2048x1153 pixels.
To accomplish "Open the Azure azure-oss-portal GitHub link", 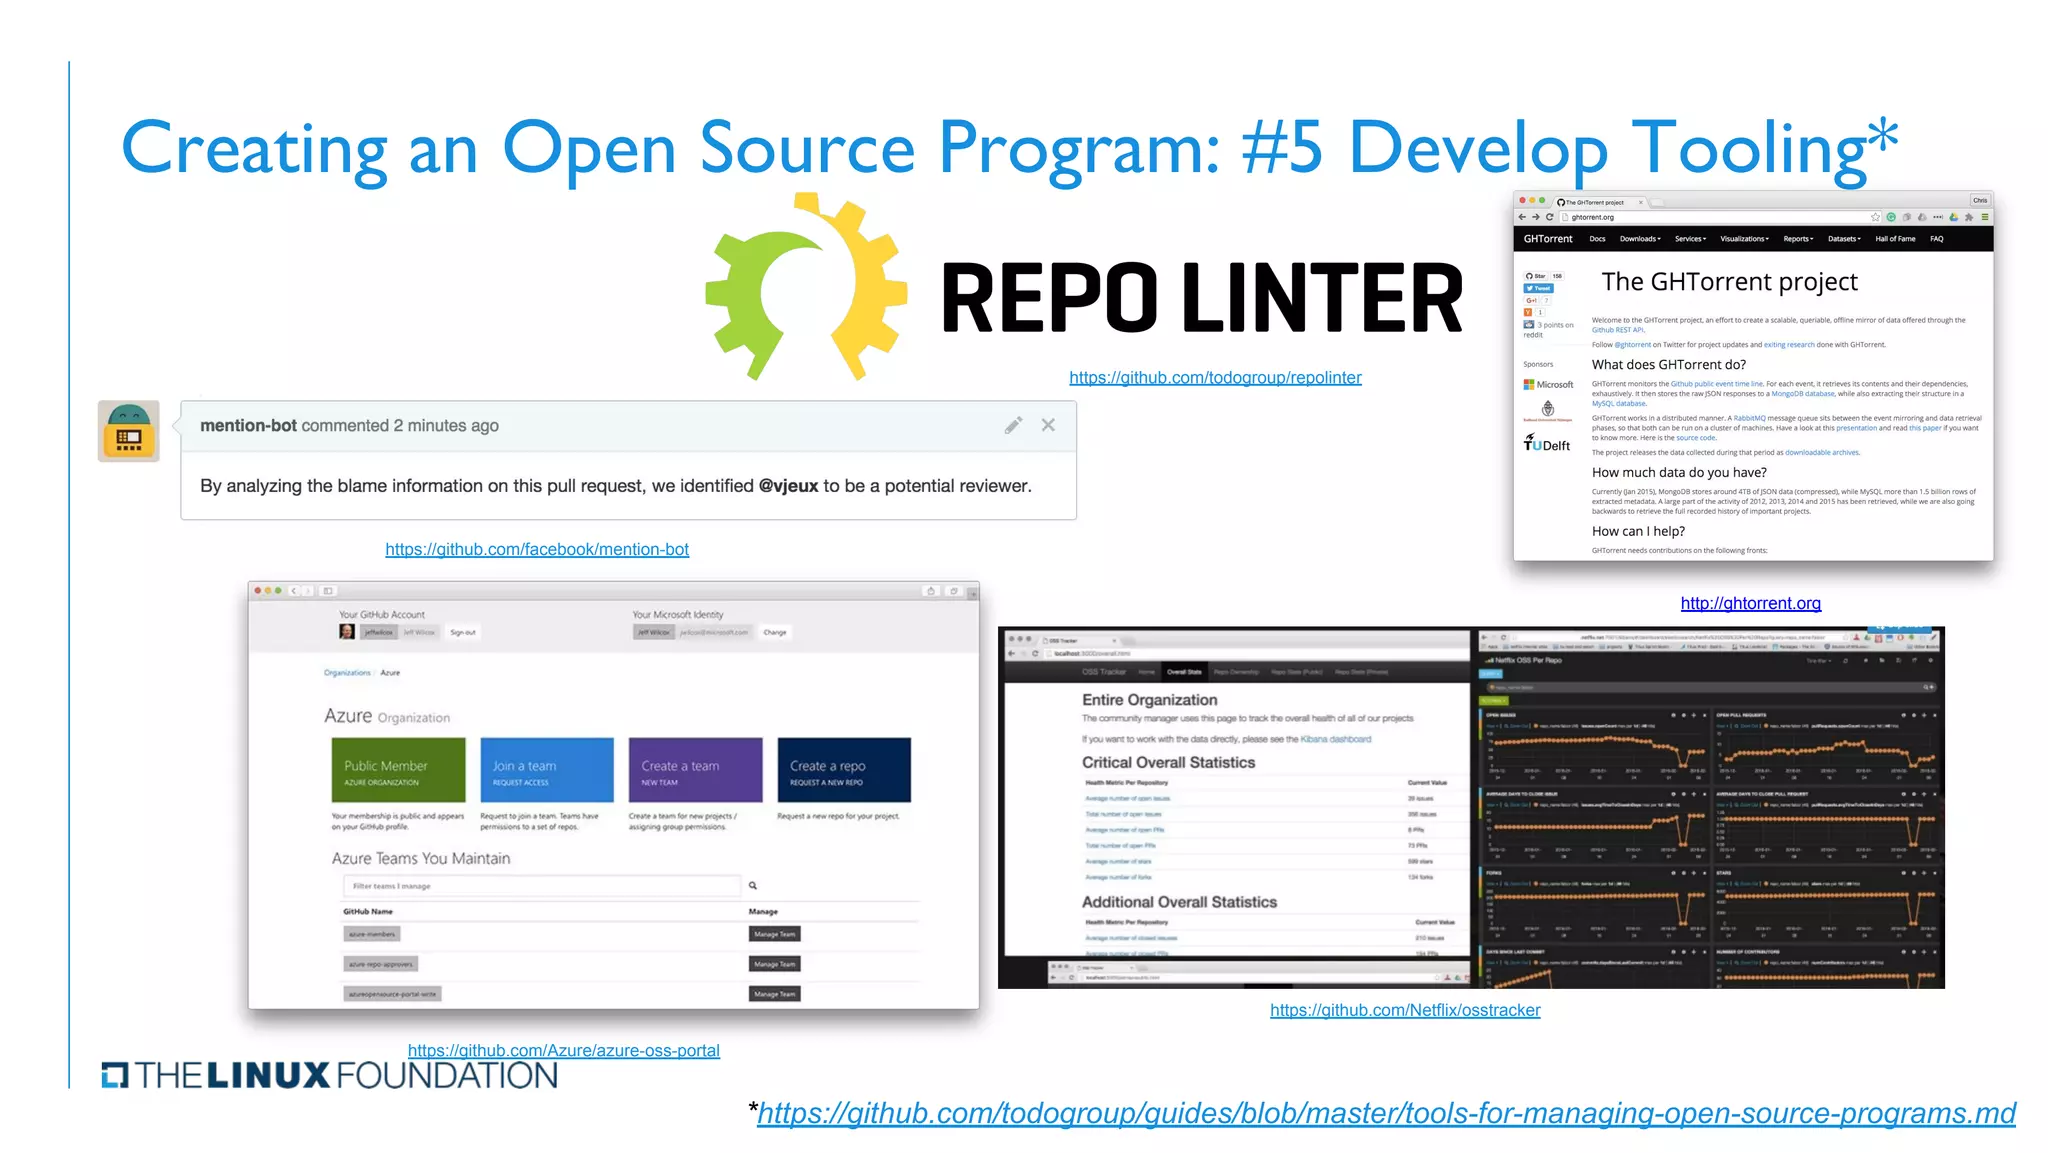I will tap(563, 1050).
